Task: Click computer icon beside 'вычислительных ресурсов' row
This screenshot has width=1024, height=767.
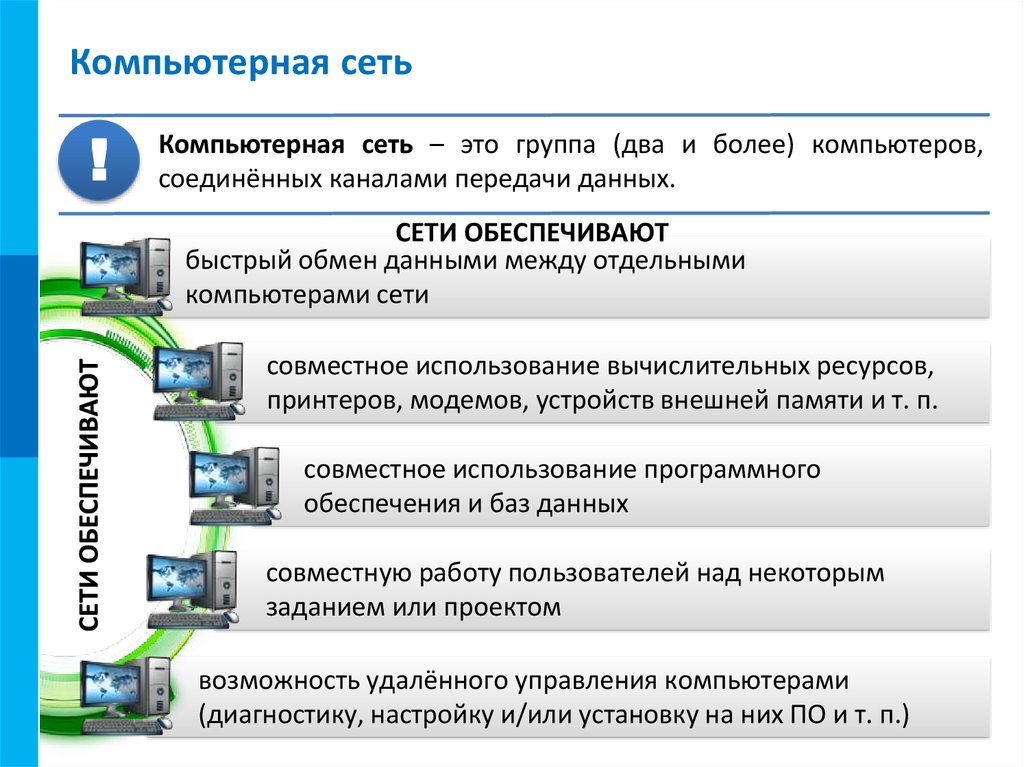Action: 199,381
